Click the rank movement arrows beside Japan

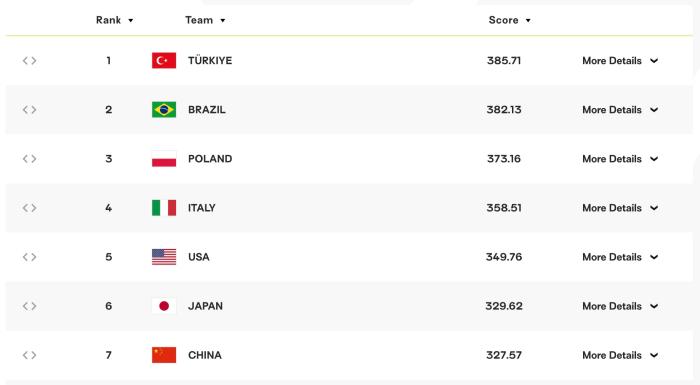coord(29,306)
